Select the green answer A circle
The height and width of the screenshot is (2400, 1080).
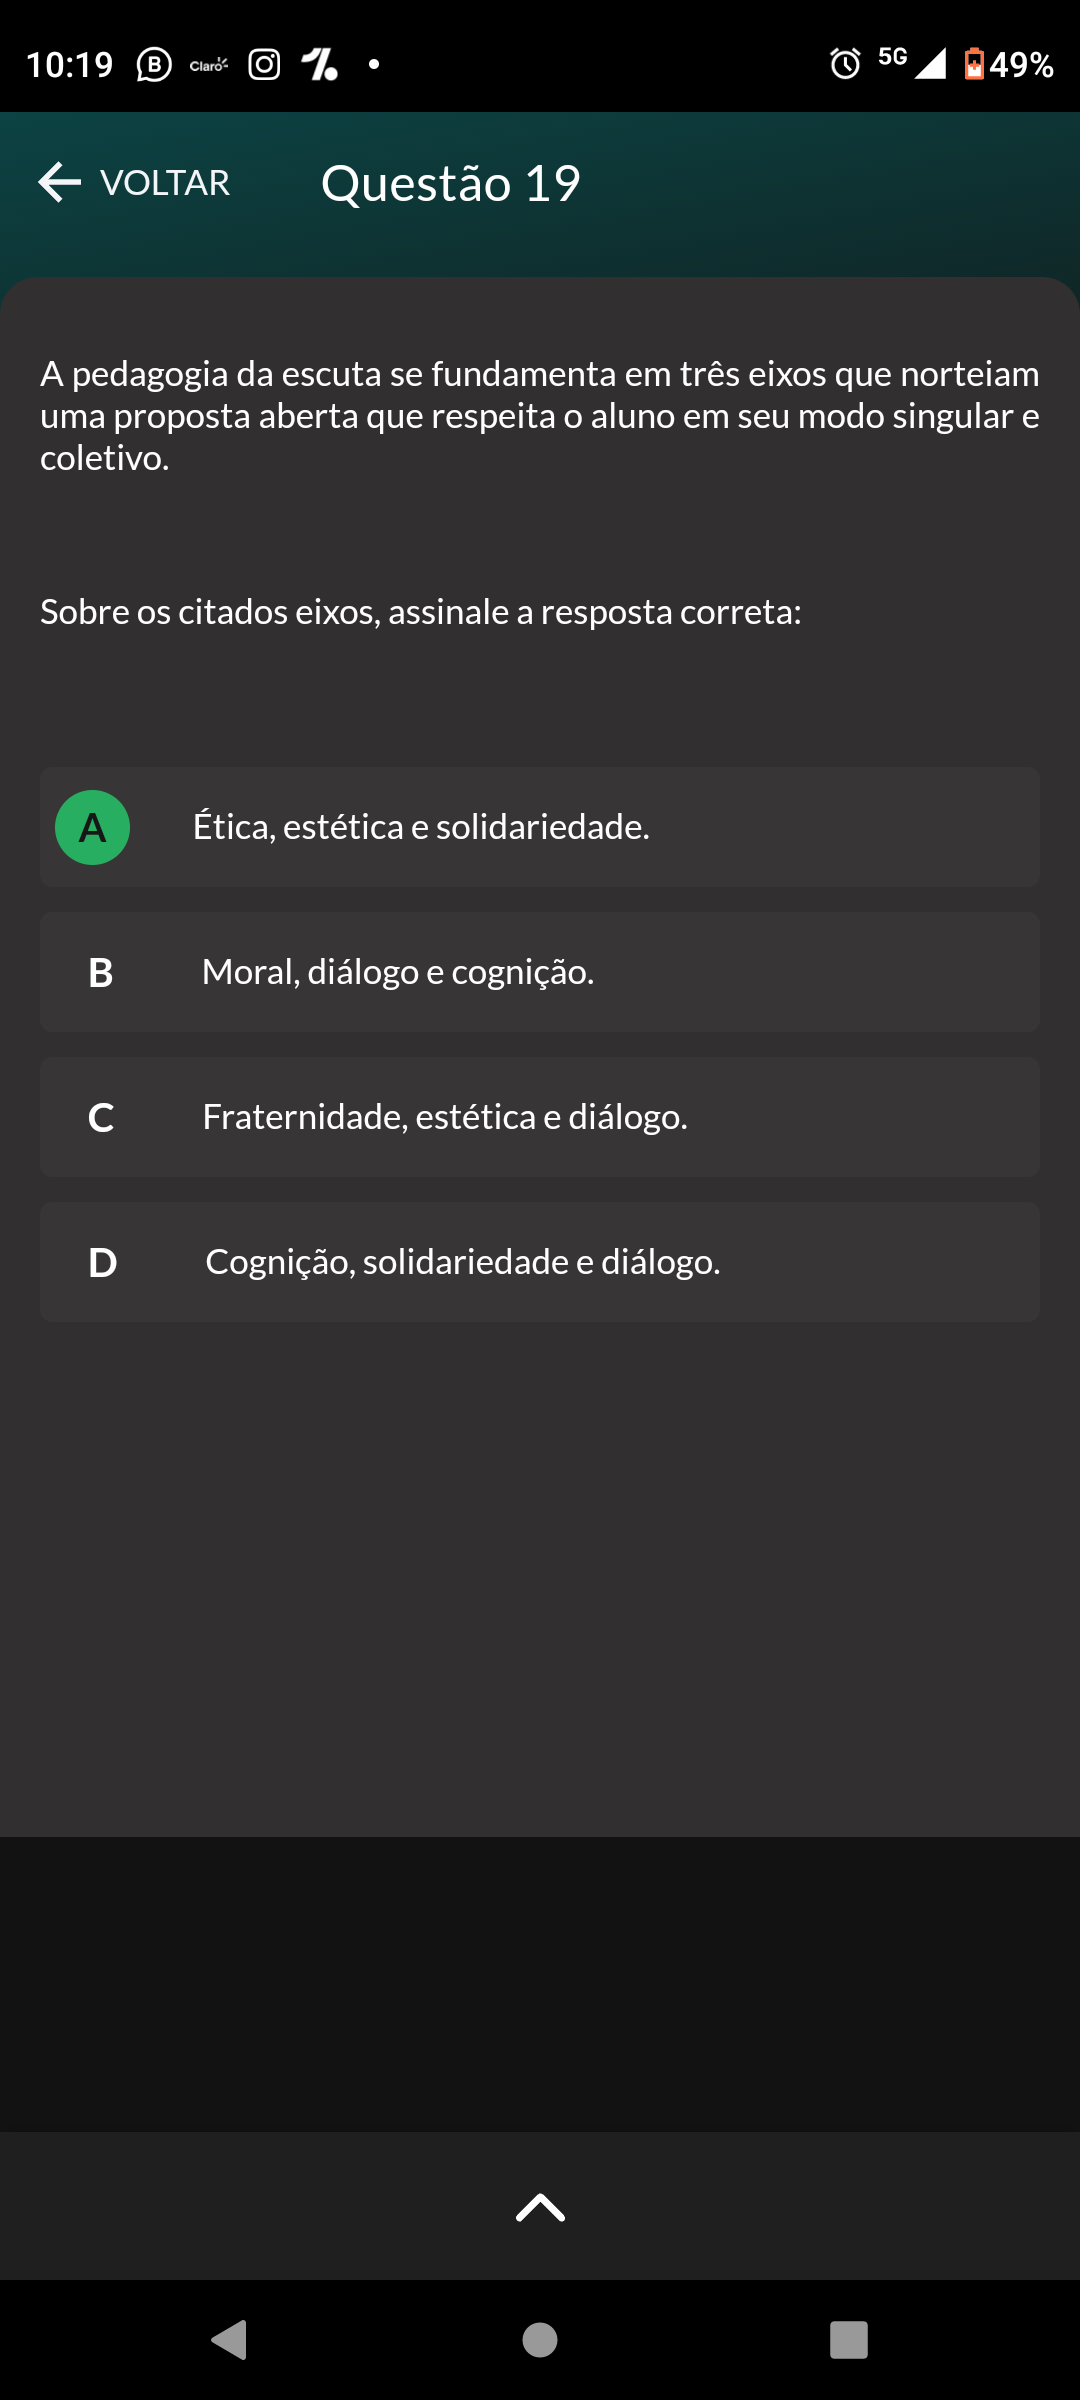(x=92, y=828)
